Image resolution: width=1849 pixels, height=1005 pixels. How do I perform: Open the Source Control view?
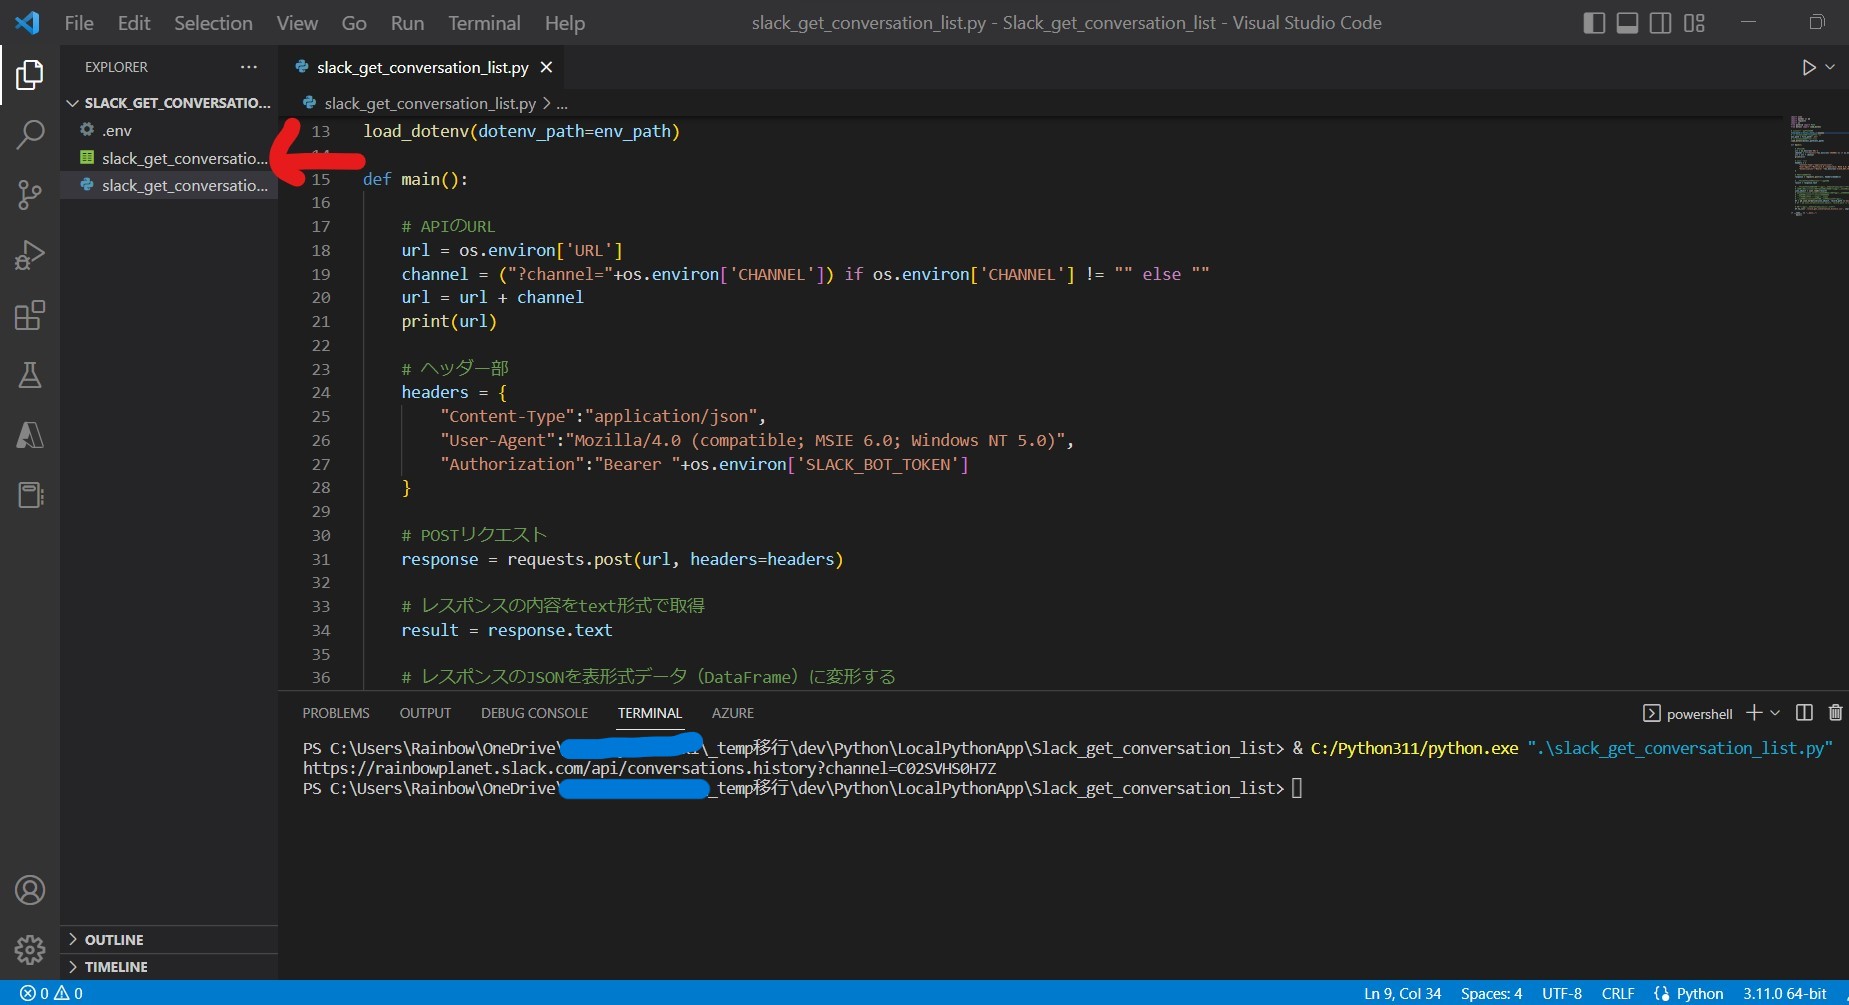coord(30,195)
